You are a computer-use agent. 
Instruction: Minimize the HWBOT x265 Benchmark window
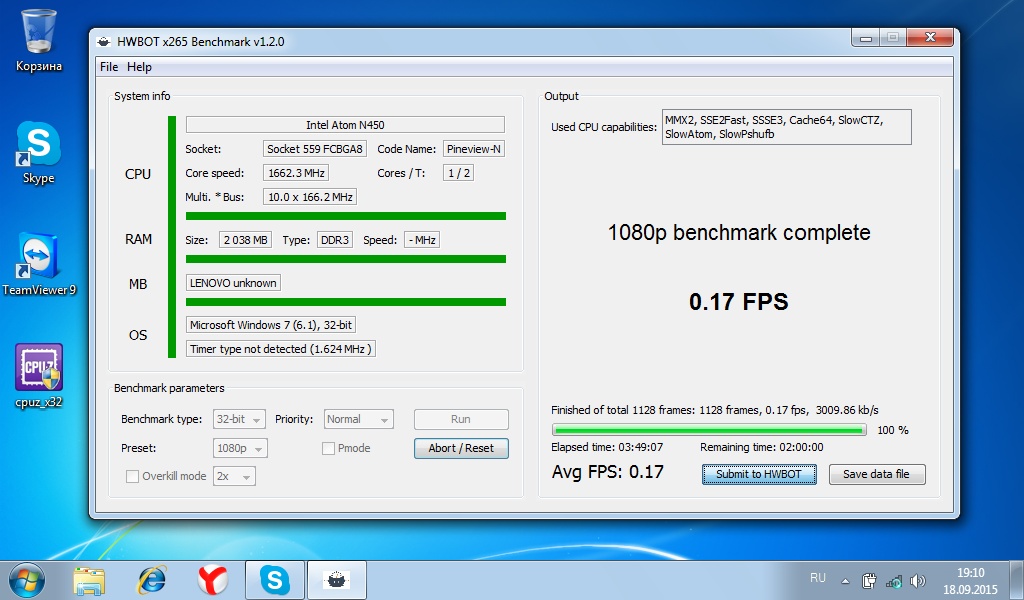click(866, 38)
